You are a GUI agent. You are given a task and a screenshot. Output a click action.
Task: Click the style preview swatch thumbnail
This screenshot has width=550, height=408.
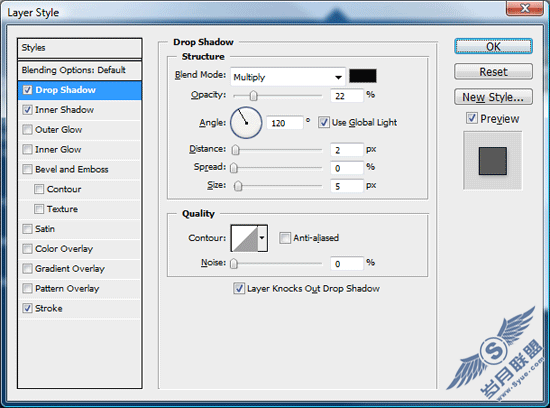[492, 161]
